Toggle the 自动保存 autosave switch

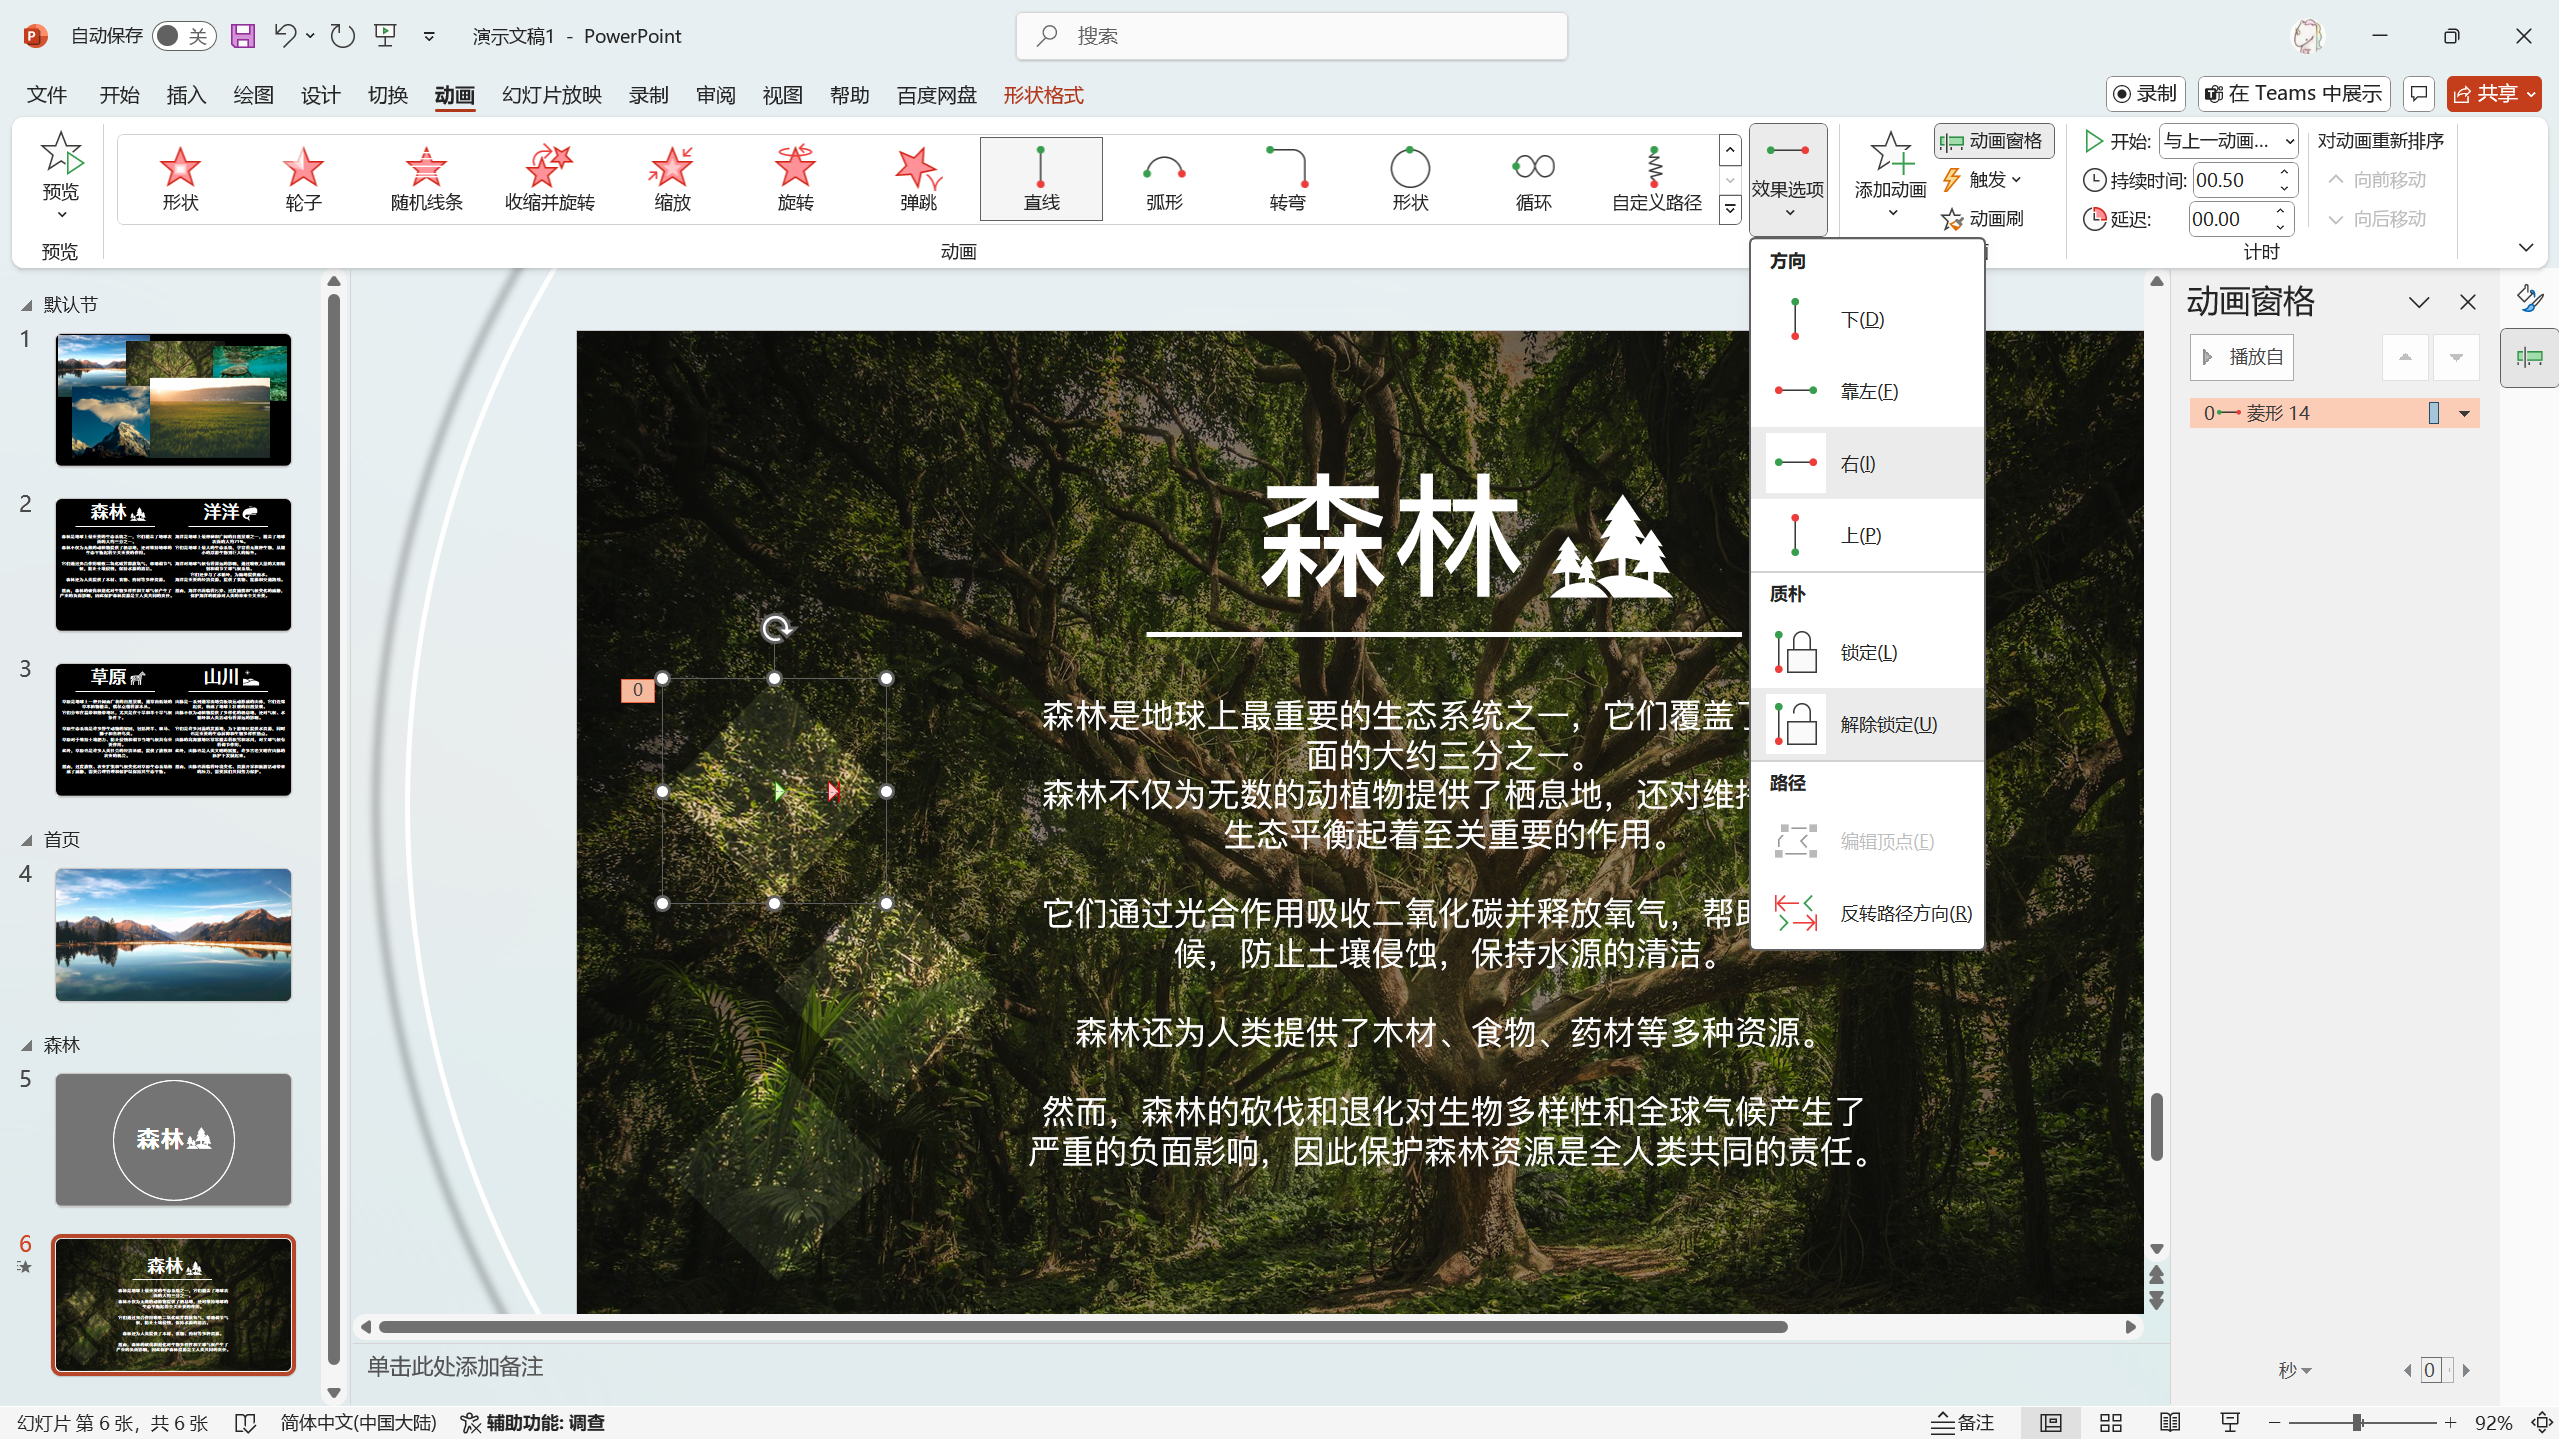click(184, 36)
